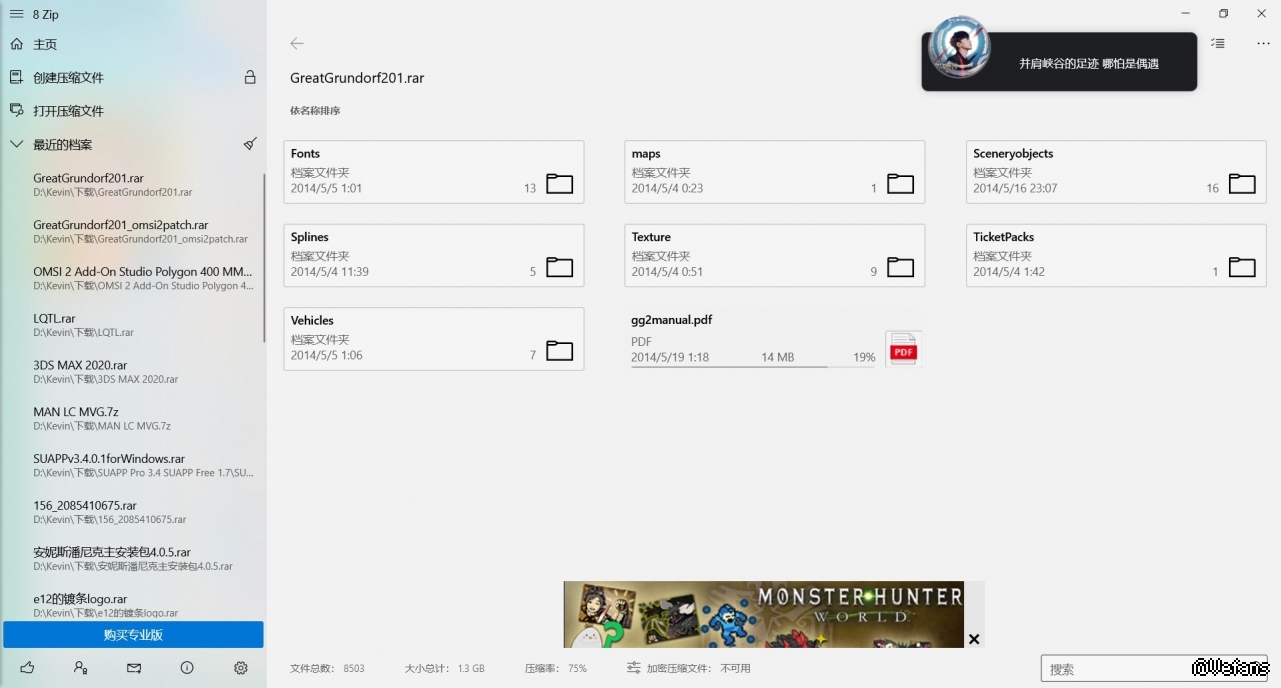Restore the 8 Zip window size
Screen dimensions: 1281x688
[x=1223, y=14]
